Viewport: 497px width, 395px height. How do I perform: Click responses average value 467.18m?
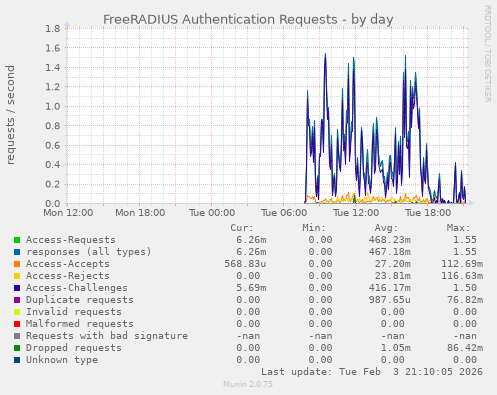click(x=390, y=252)
